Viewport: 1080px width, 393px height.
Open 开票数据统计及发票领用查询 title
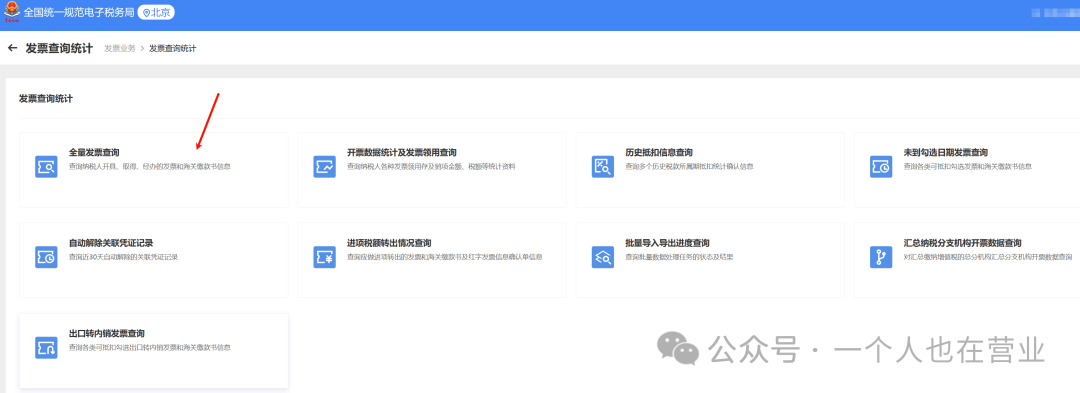click(402, 153)
